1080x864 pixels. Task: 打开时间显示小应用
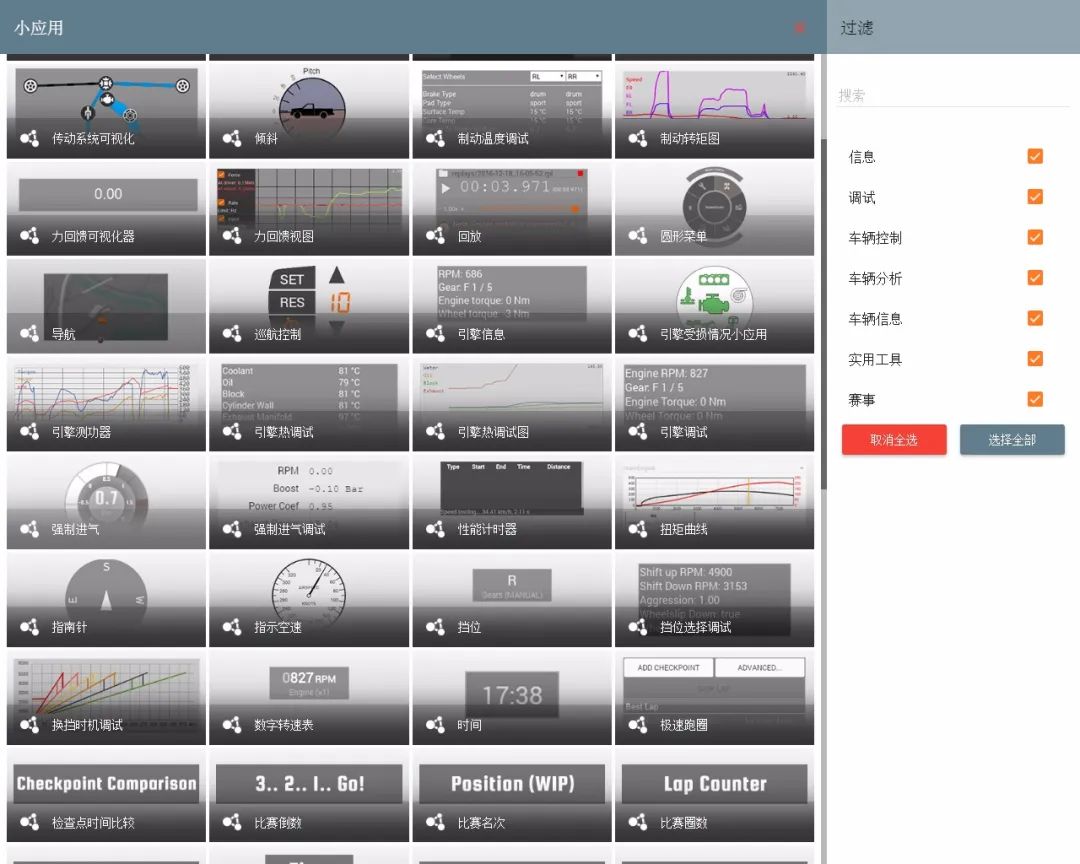coord(510,698)
